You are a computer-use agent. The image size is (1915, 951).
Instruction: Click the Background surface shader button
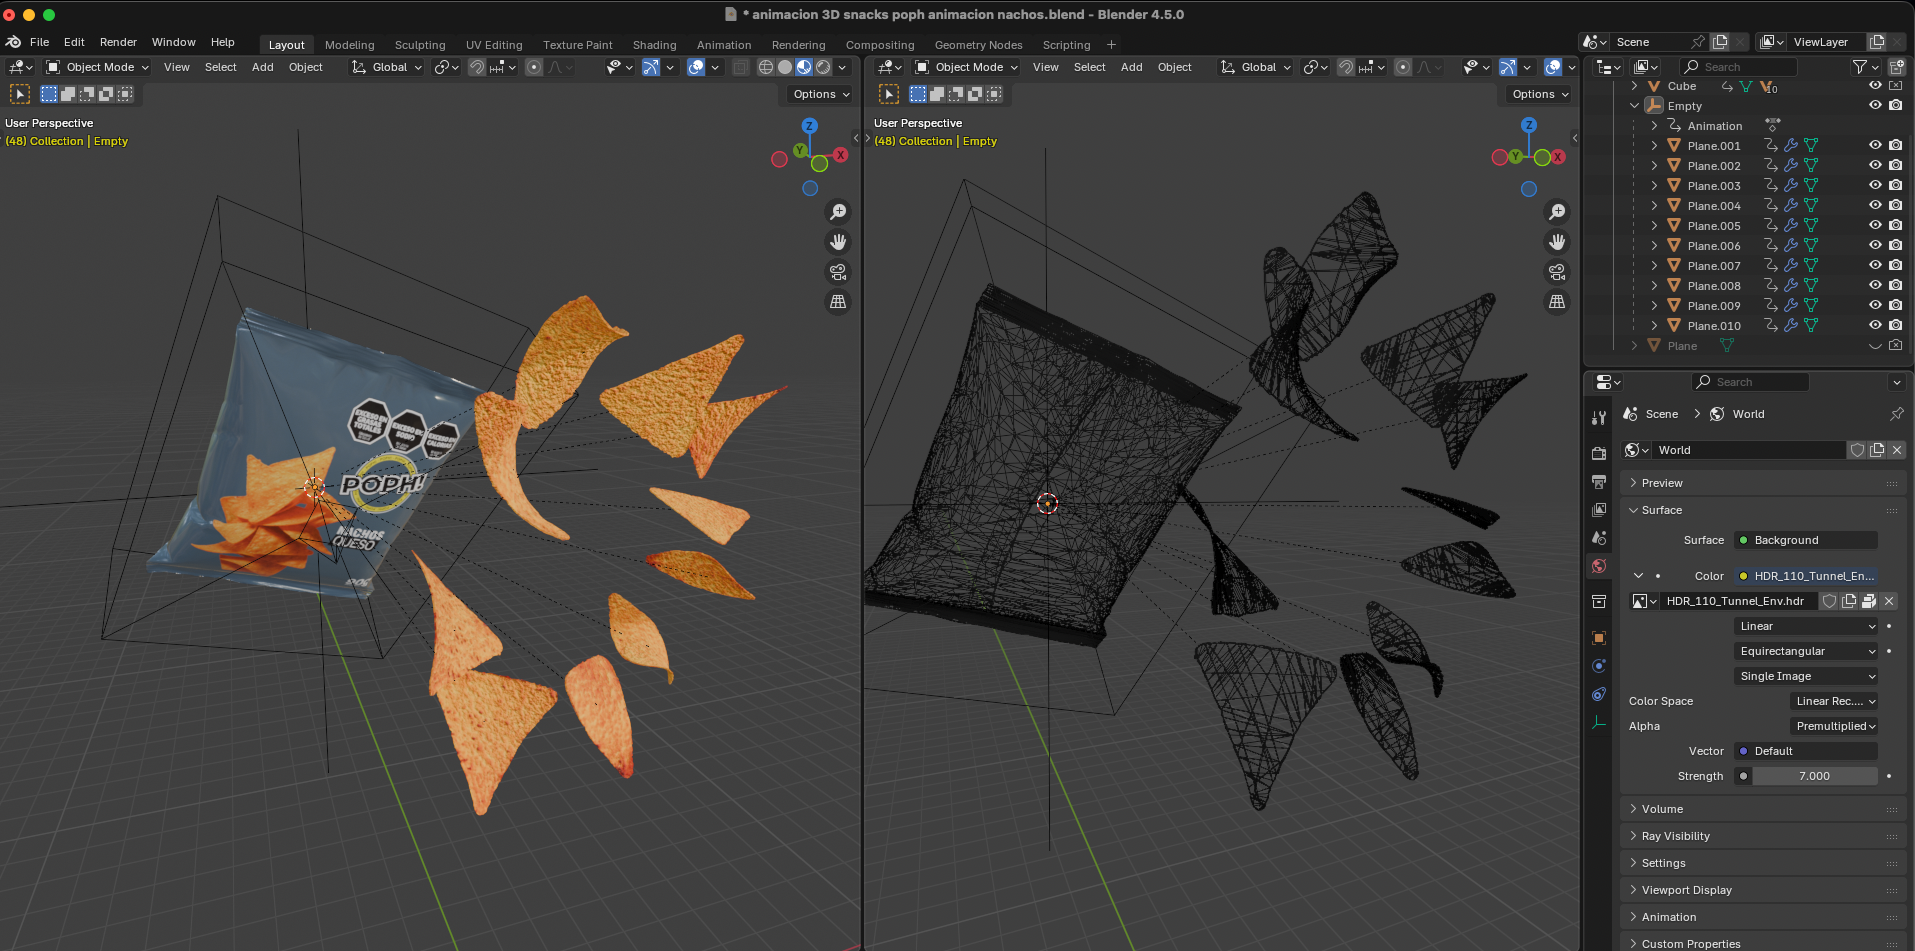point(1806,540)
